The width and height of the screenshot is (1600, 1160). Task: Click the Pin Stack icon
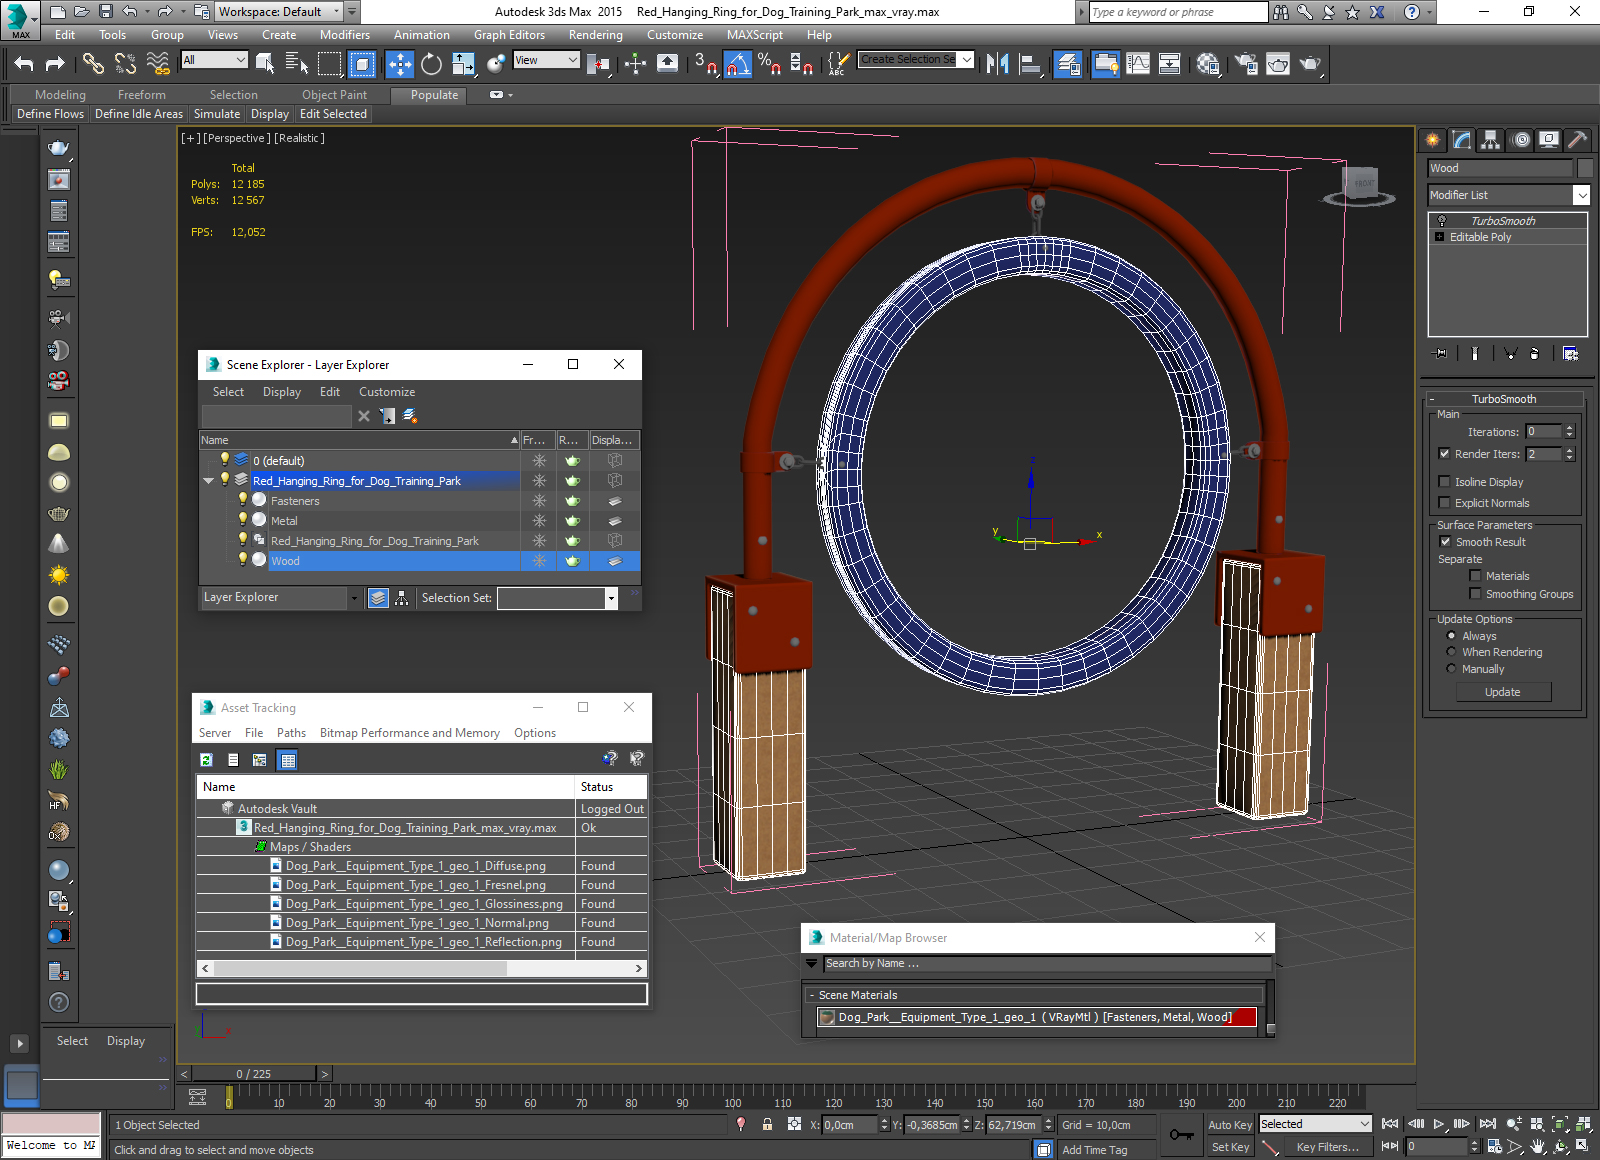pyautogui.click(x=1441, y=353)
